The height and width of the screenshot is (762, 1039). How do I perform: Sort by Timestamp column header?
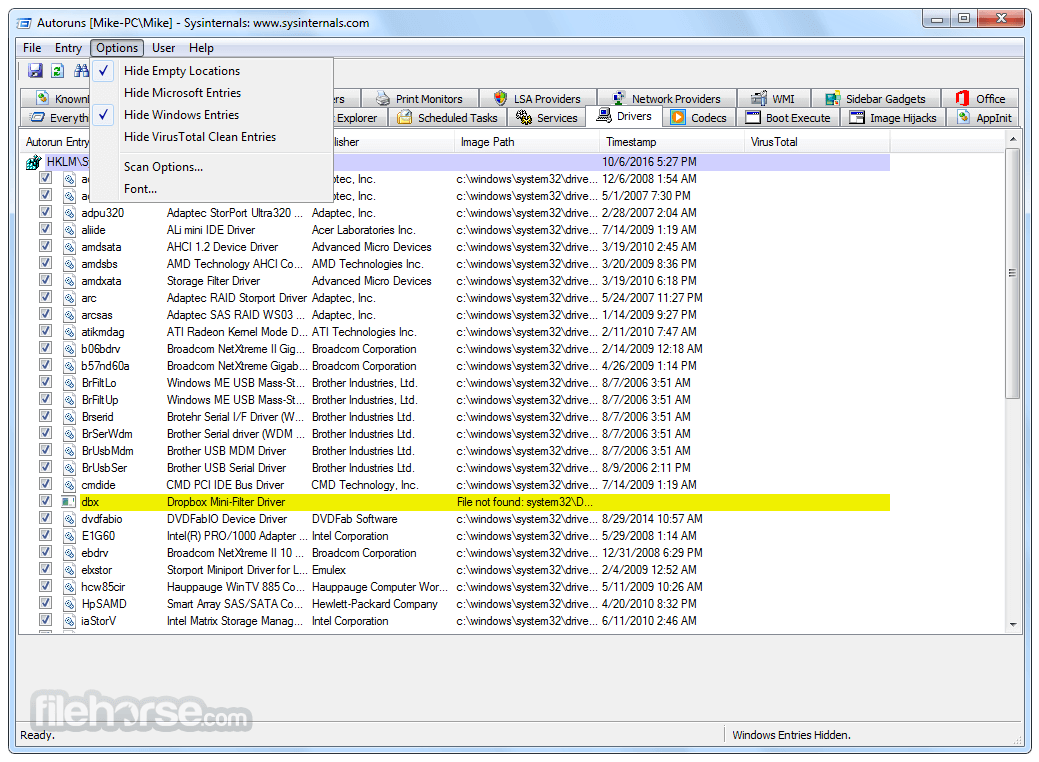tap(672, 142)
